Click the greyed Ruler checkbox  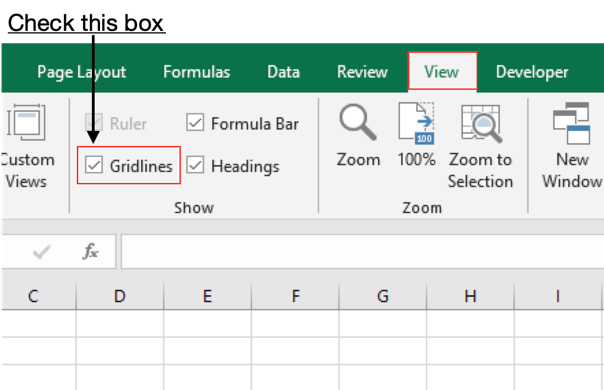point(94,123)
